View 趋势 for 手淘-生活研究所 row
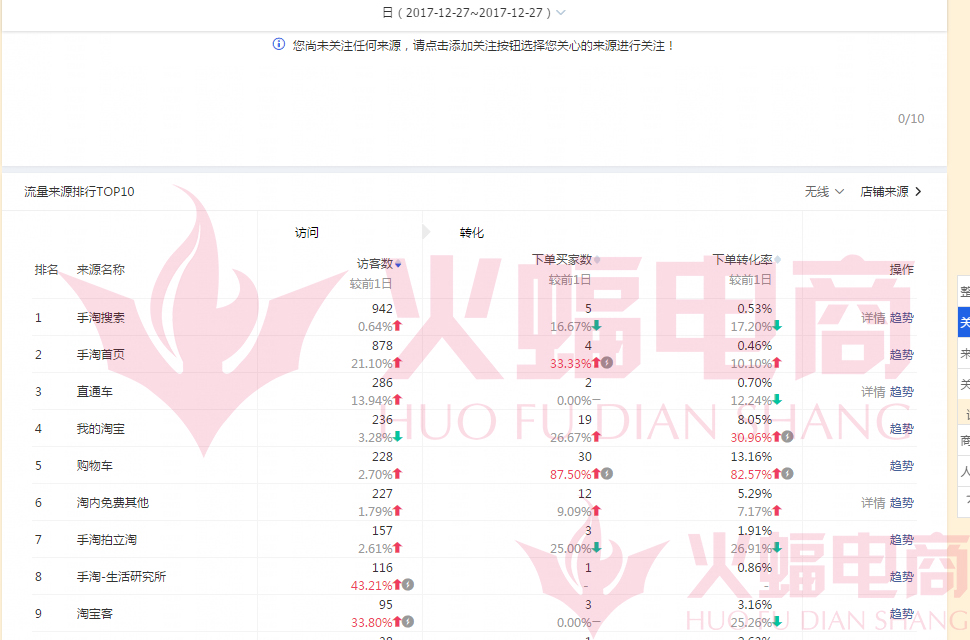 [901, 577]
